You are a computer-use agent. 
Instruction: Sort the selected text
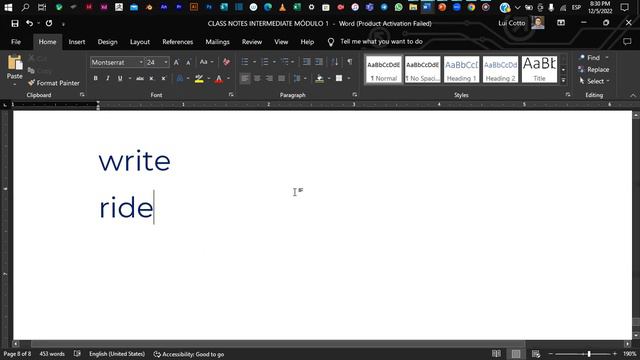coord(335,62)
